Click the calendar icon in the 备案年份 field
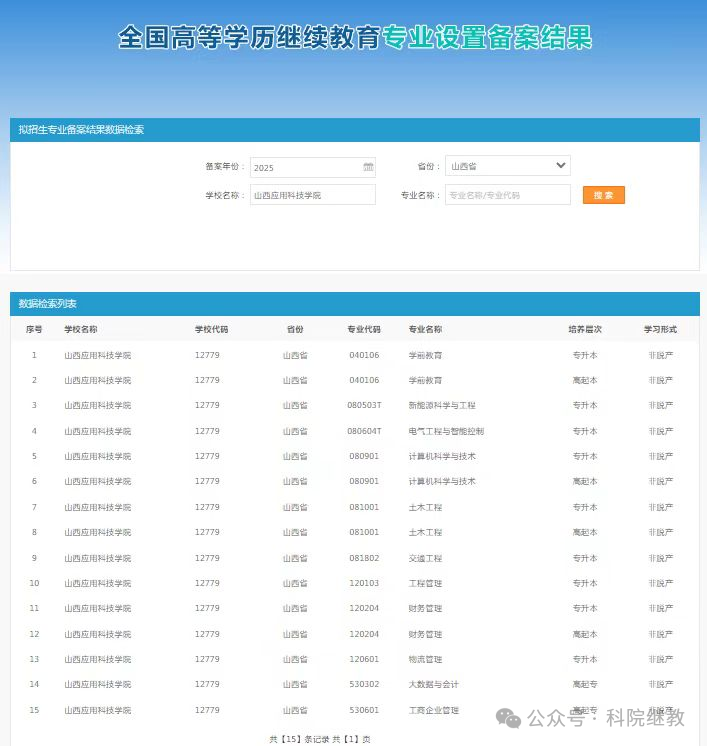Image resolution: width=707 pixels, height=746 pixels. tap(368, 167)
